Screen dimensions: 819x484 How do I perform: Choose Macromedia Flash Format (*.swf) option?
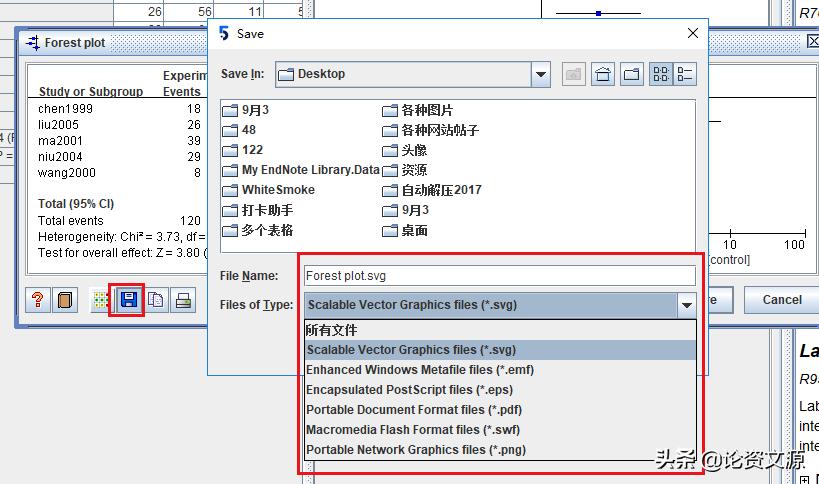click(500, 430)
